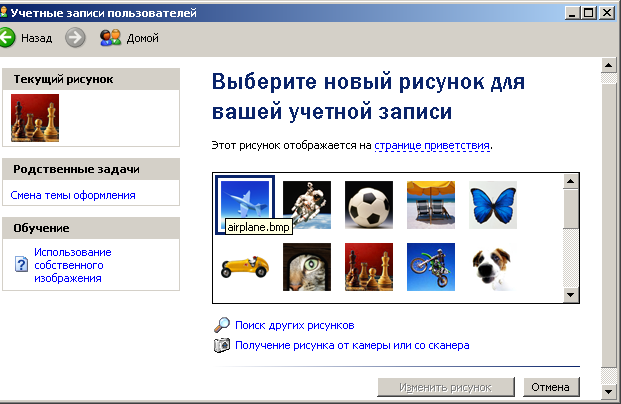Image resolution: width=621 pixels, height=404 pixels.
Task: Select the airplane picture
Action: [245, 205]
